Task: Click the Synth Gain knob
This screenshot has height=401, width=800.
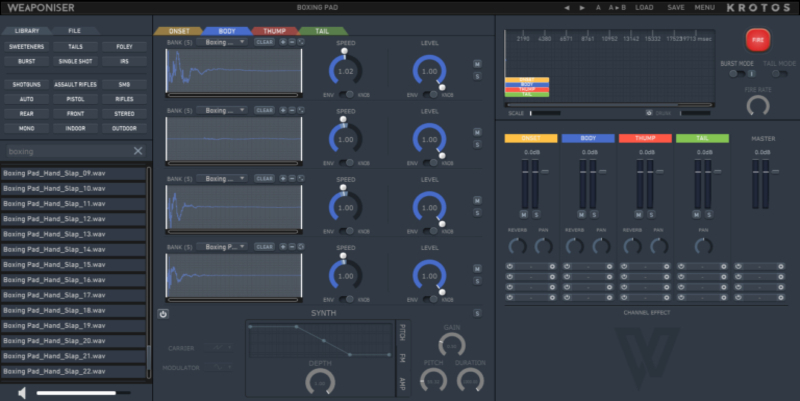Action: point(452,345)
